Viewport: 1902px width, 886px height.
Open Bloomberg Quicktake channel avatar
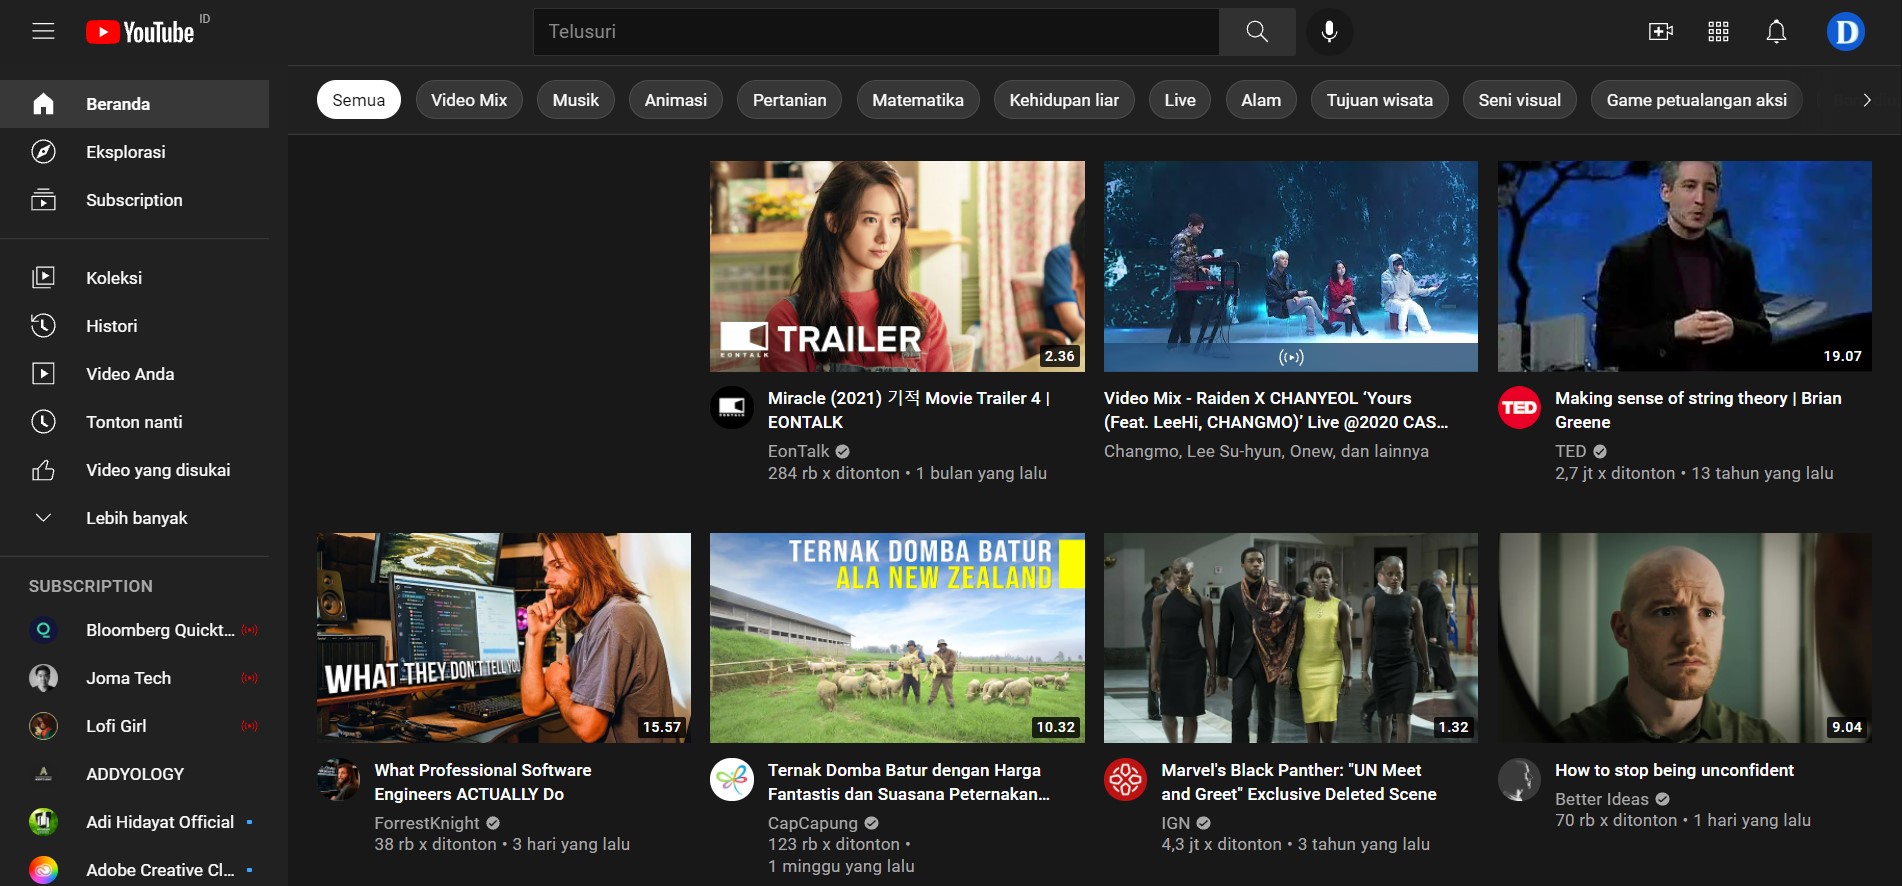43,630
